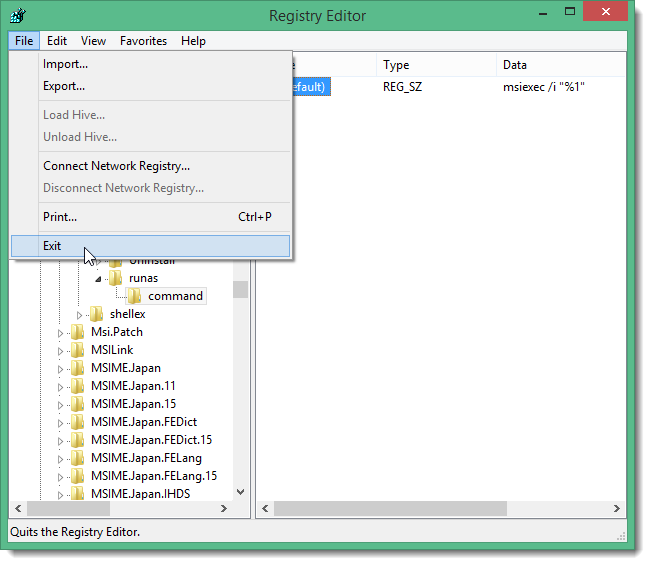The width and height of the screenshot is (650, 565).
Task: Select the MSIME.Japan.FELang key label
Action: pyautogui.click(x=146, y=458)
